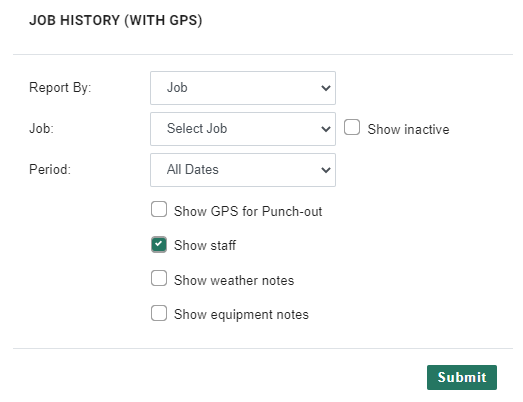523x402 pixels.
Task: Open the Select Job dropdown
Action: click(x=243, y=129)
